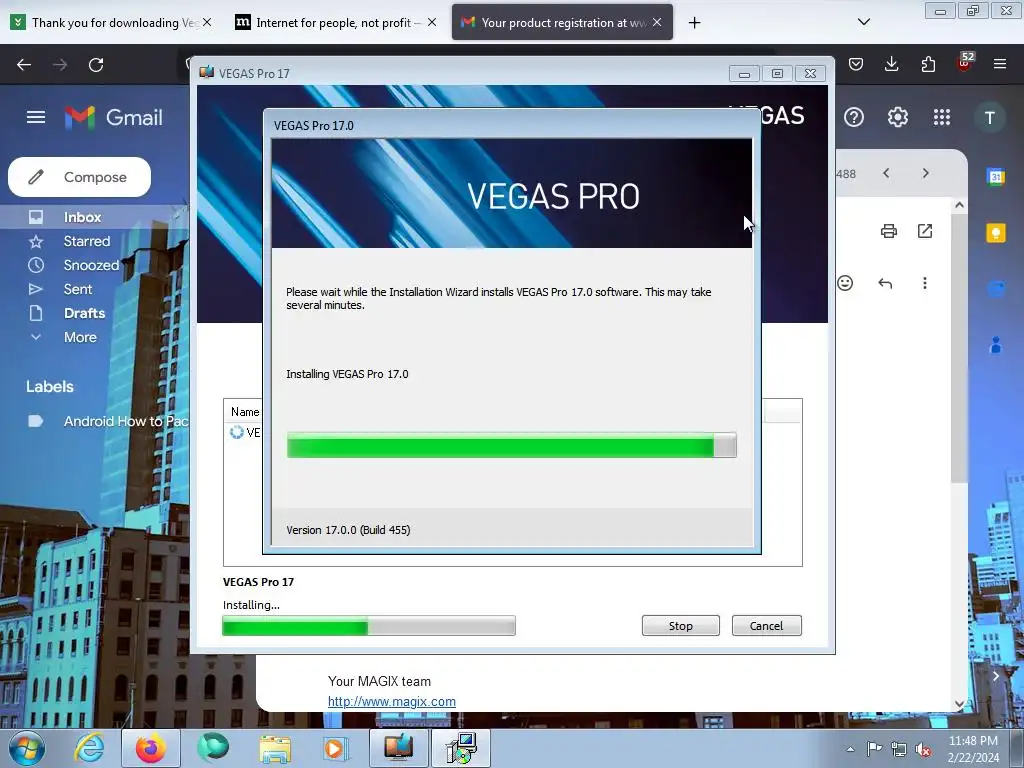Reload the current page in the browser

tap(96, 64)
